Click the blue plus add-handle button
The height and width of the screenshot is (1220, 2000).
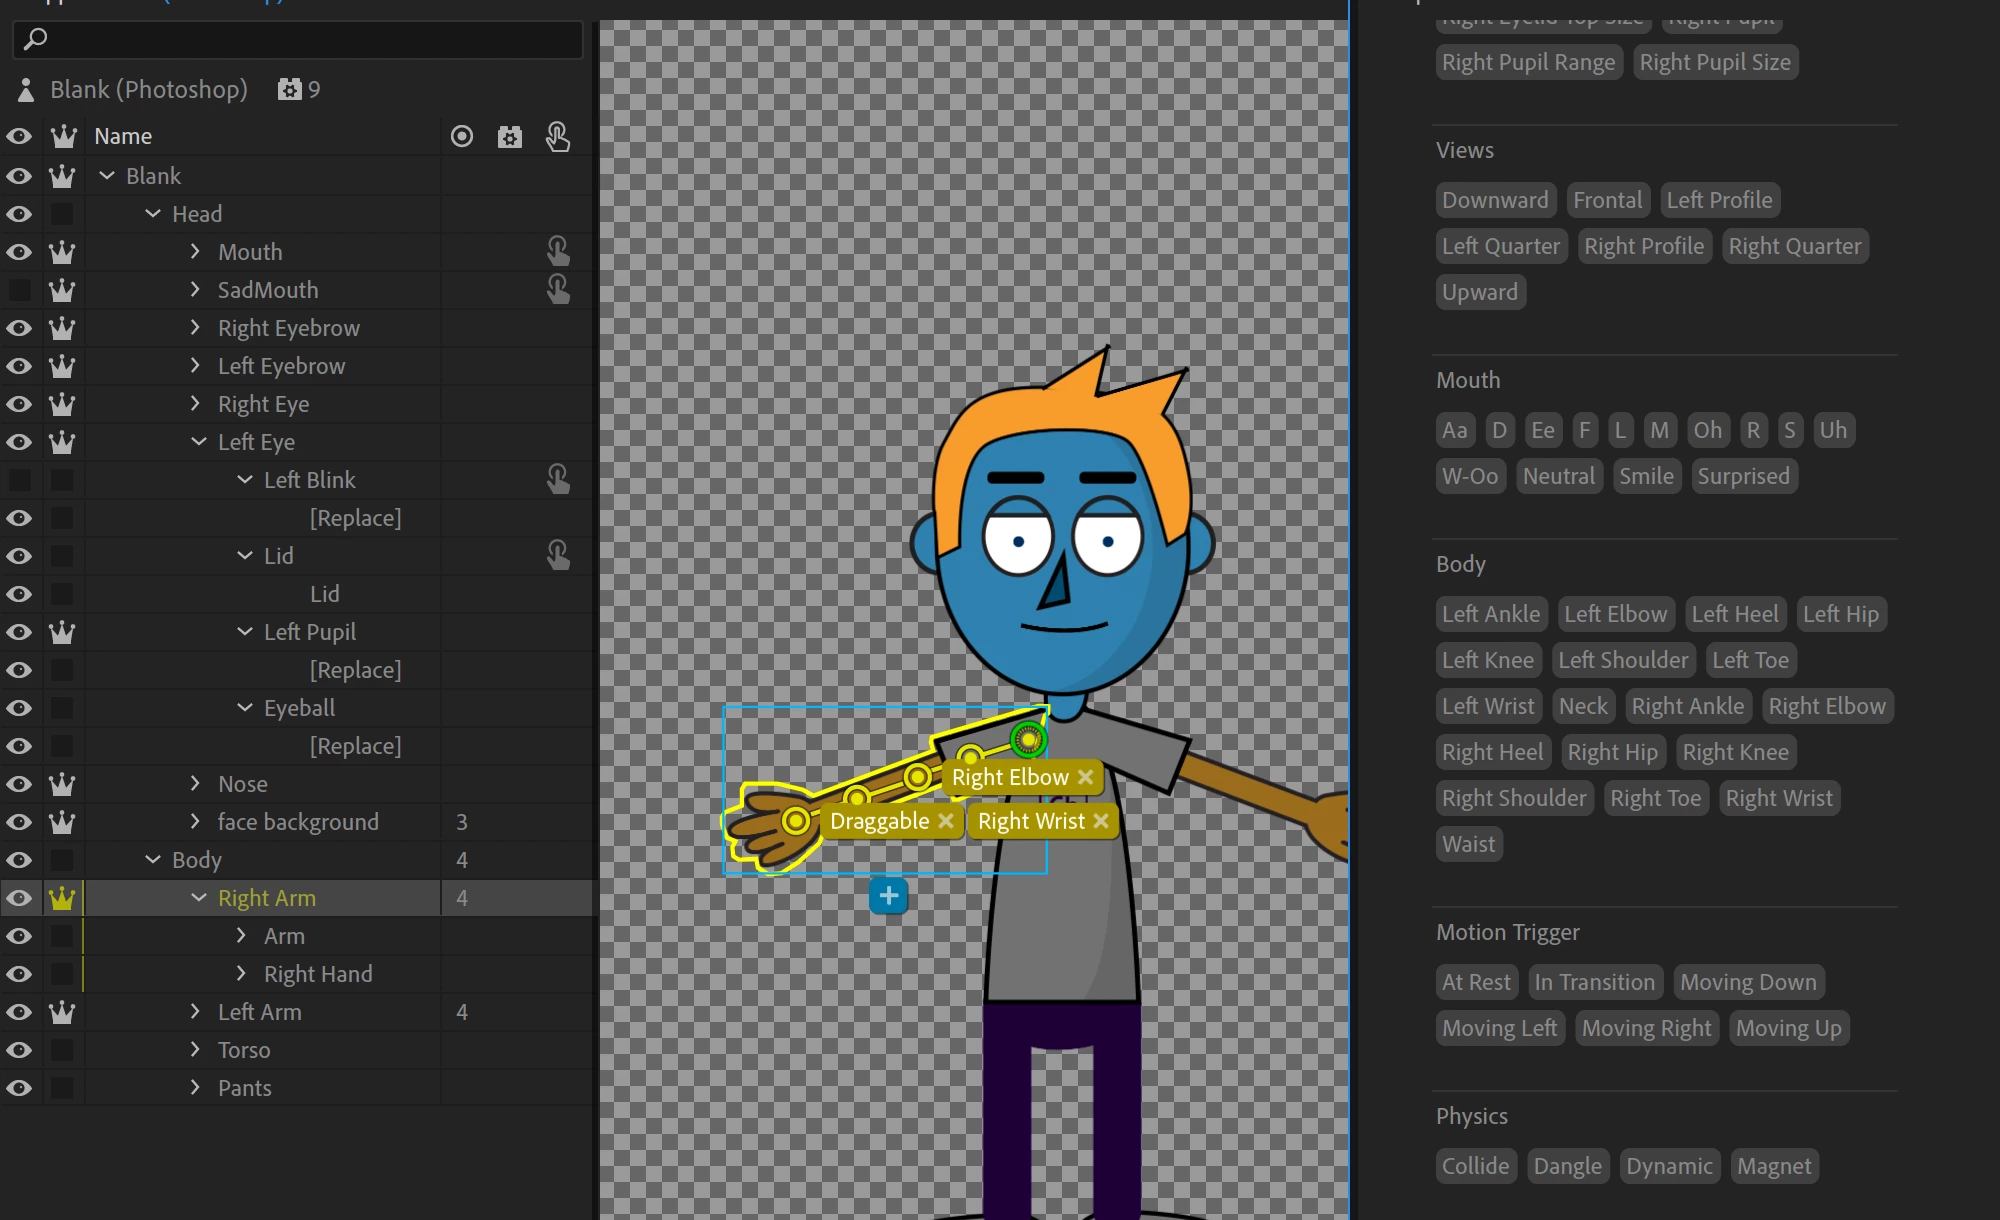tap(888, 896)
